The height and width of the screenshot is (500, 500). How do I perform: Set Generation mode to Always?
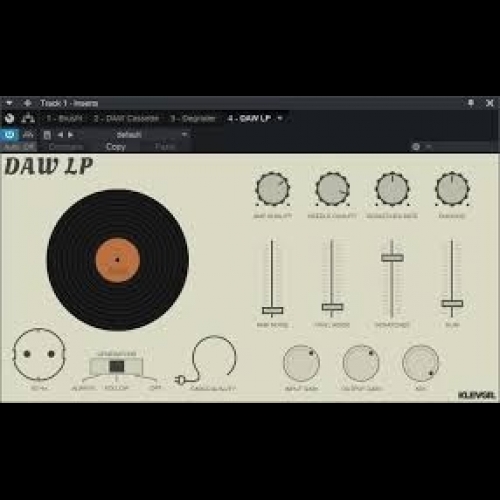tap(83, 388)
